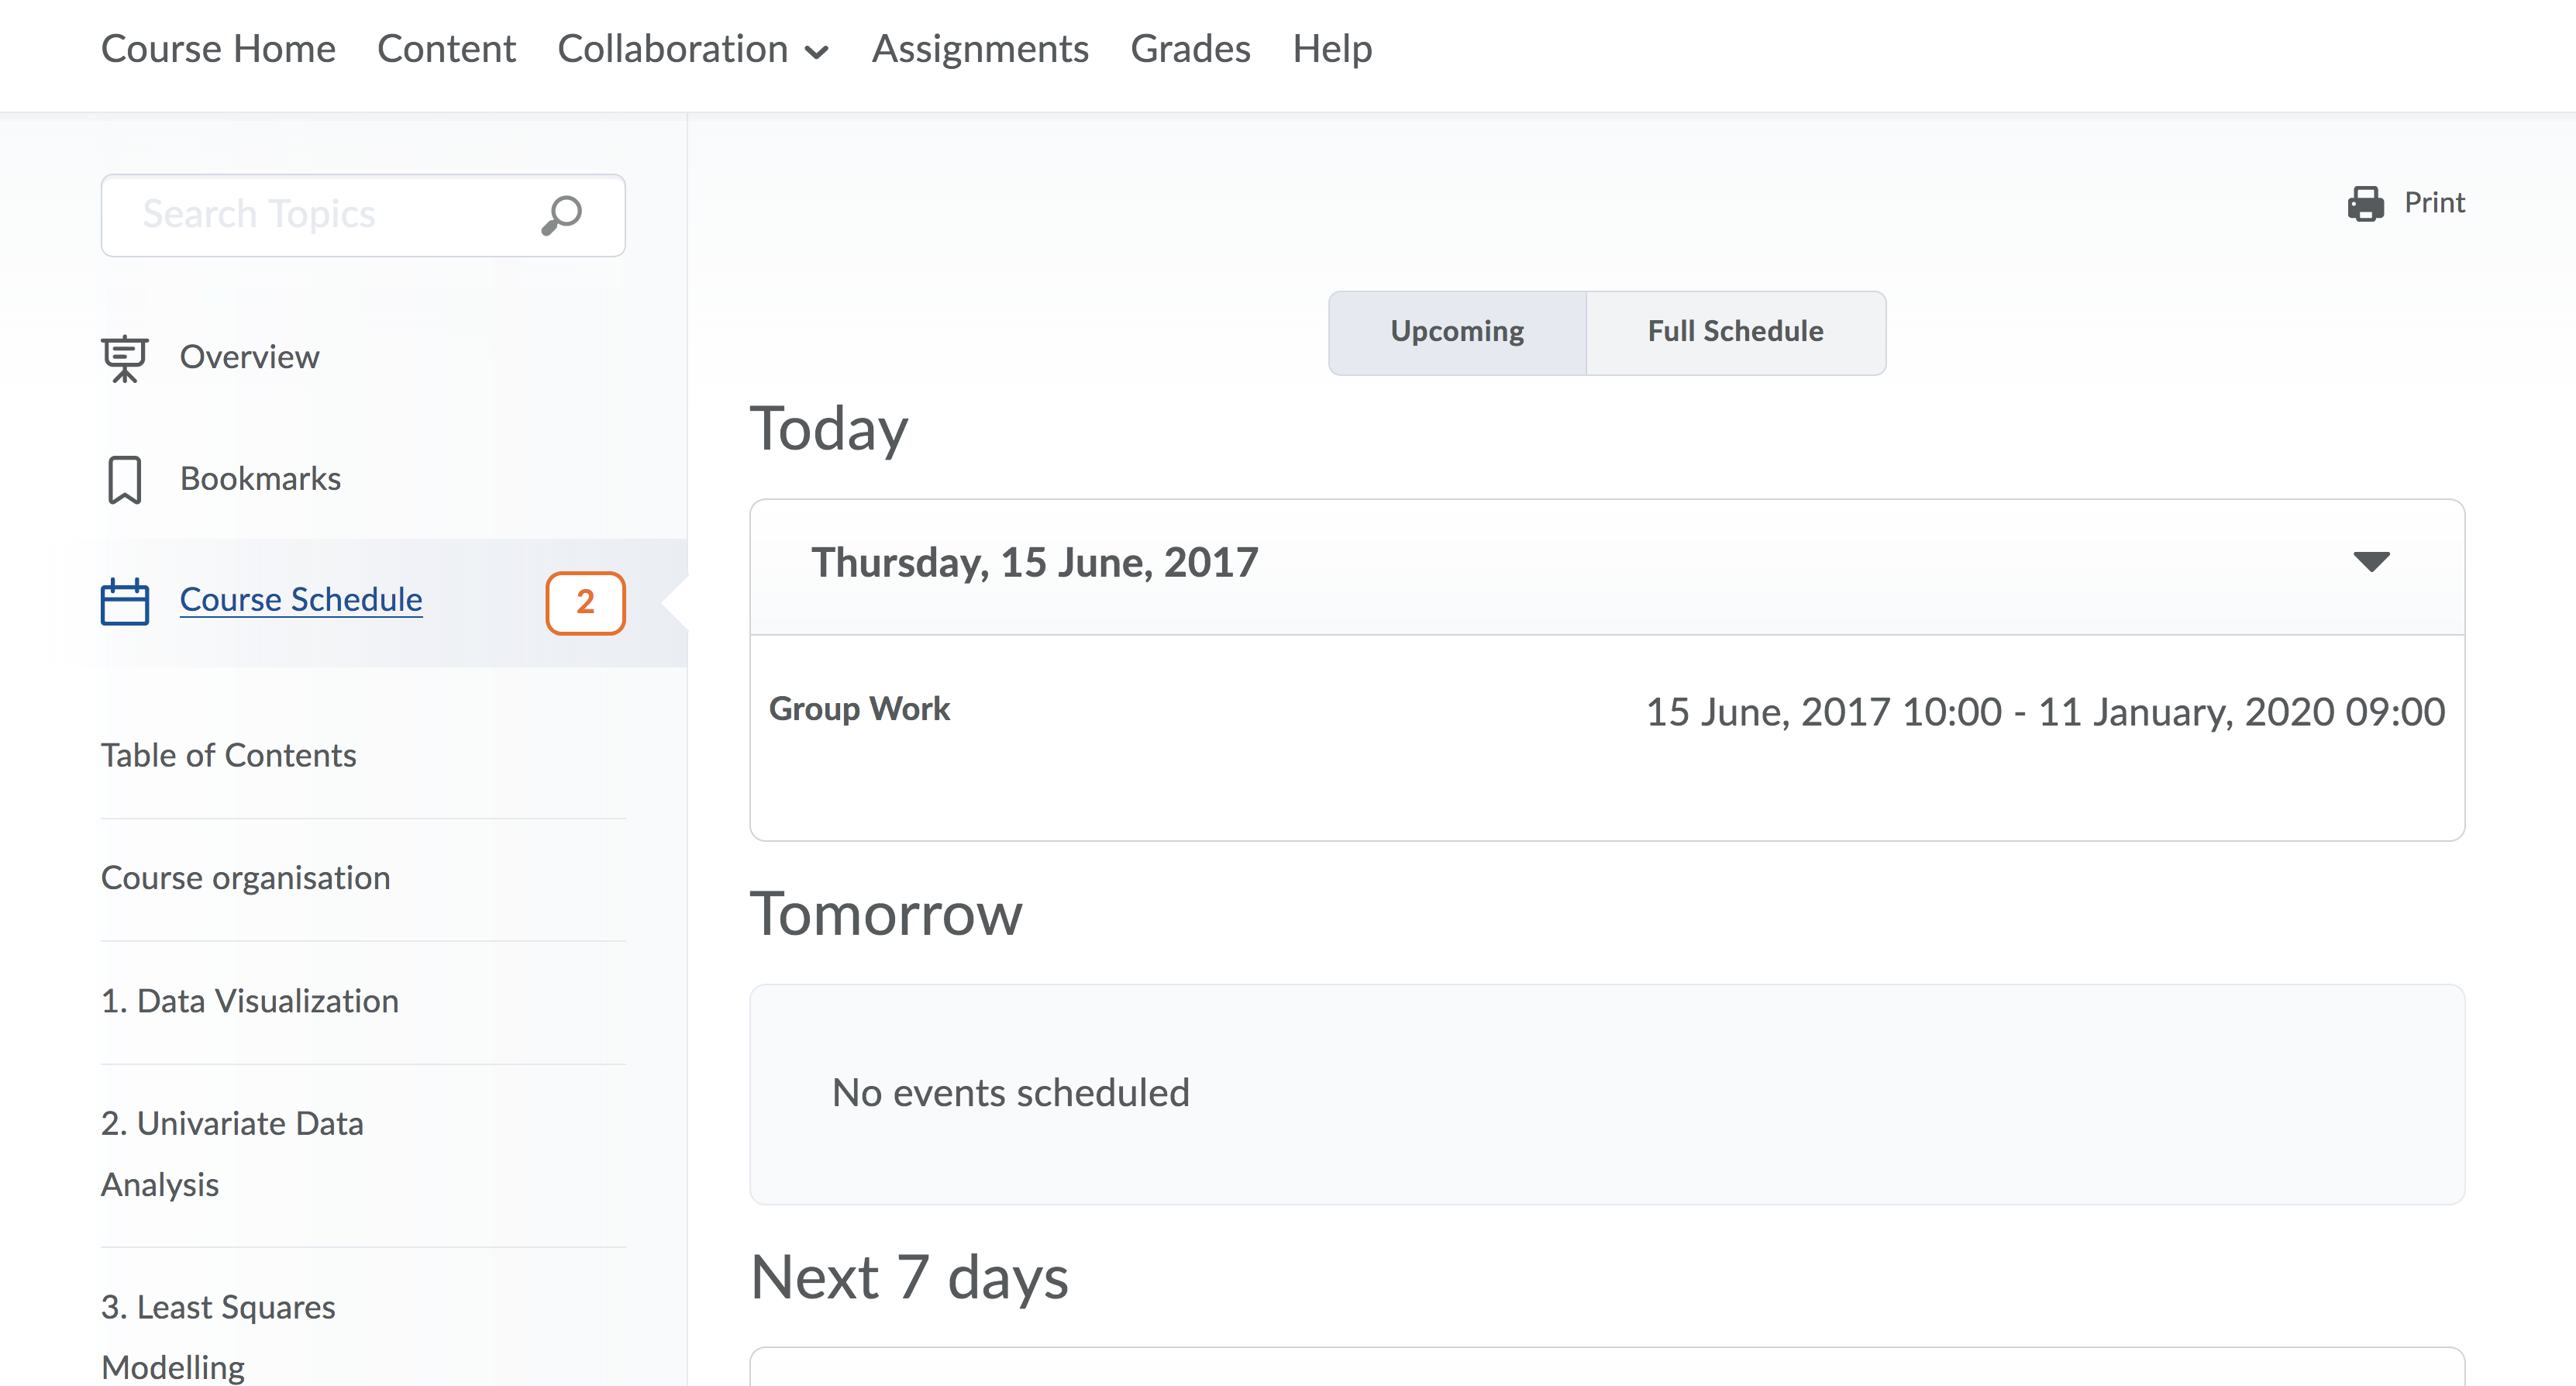
Task: Click the Bookmarks ribbon icon
Action: [x=125, y=480]
